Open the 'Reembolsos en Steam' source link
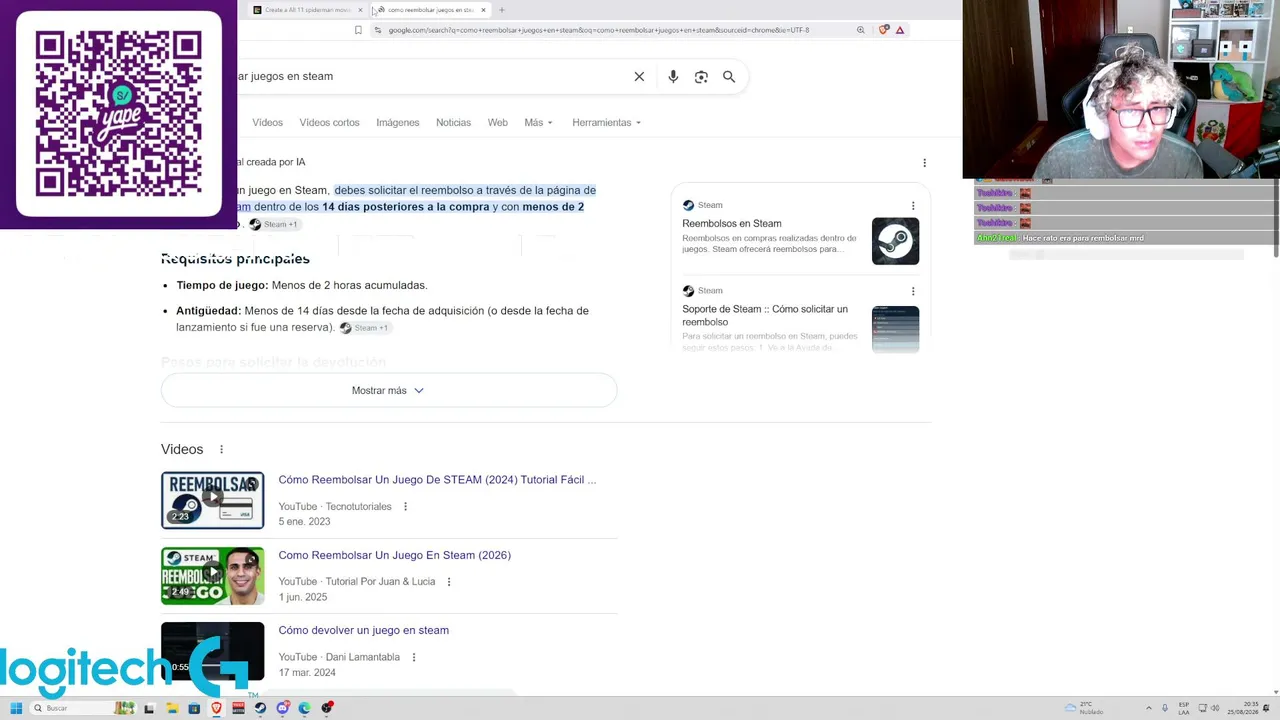 (x=732, y=224)
